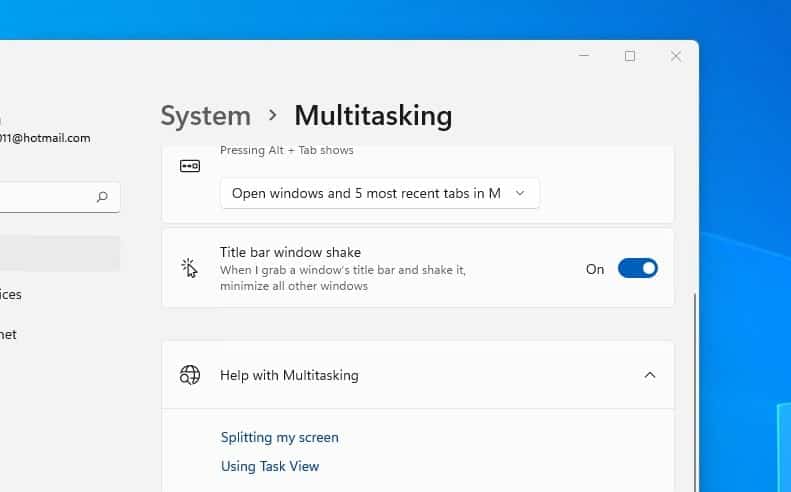Open the Splitting my screen help link
The height and width of the screenshot is (492, 791).
(279, 437)
